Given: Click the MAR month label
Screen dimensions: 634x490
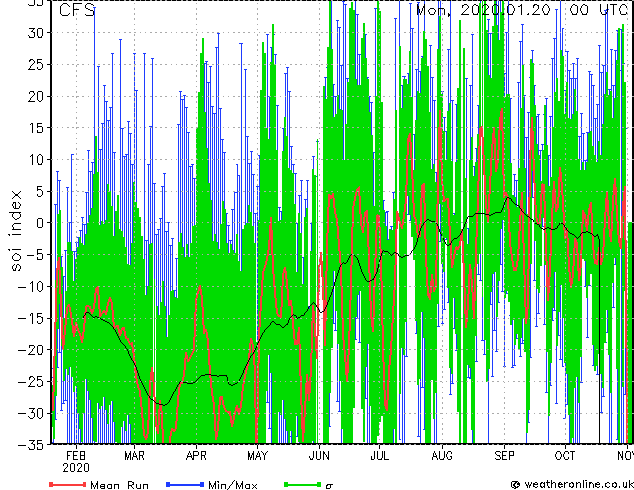Looking at the screenshot, I should click(x=134, y=456).
